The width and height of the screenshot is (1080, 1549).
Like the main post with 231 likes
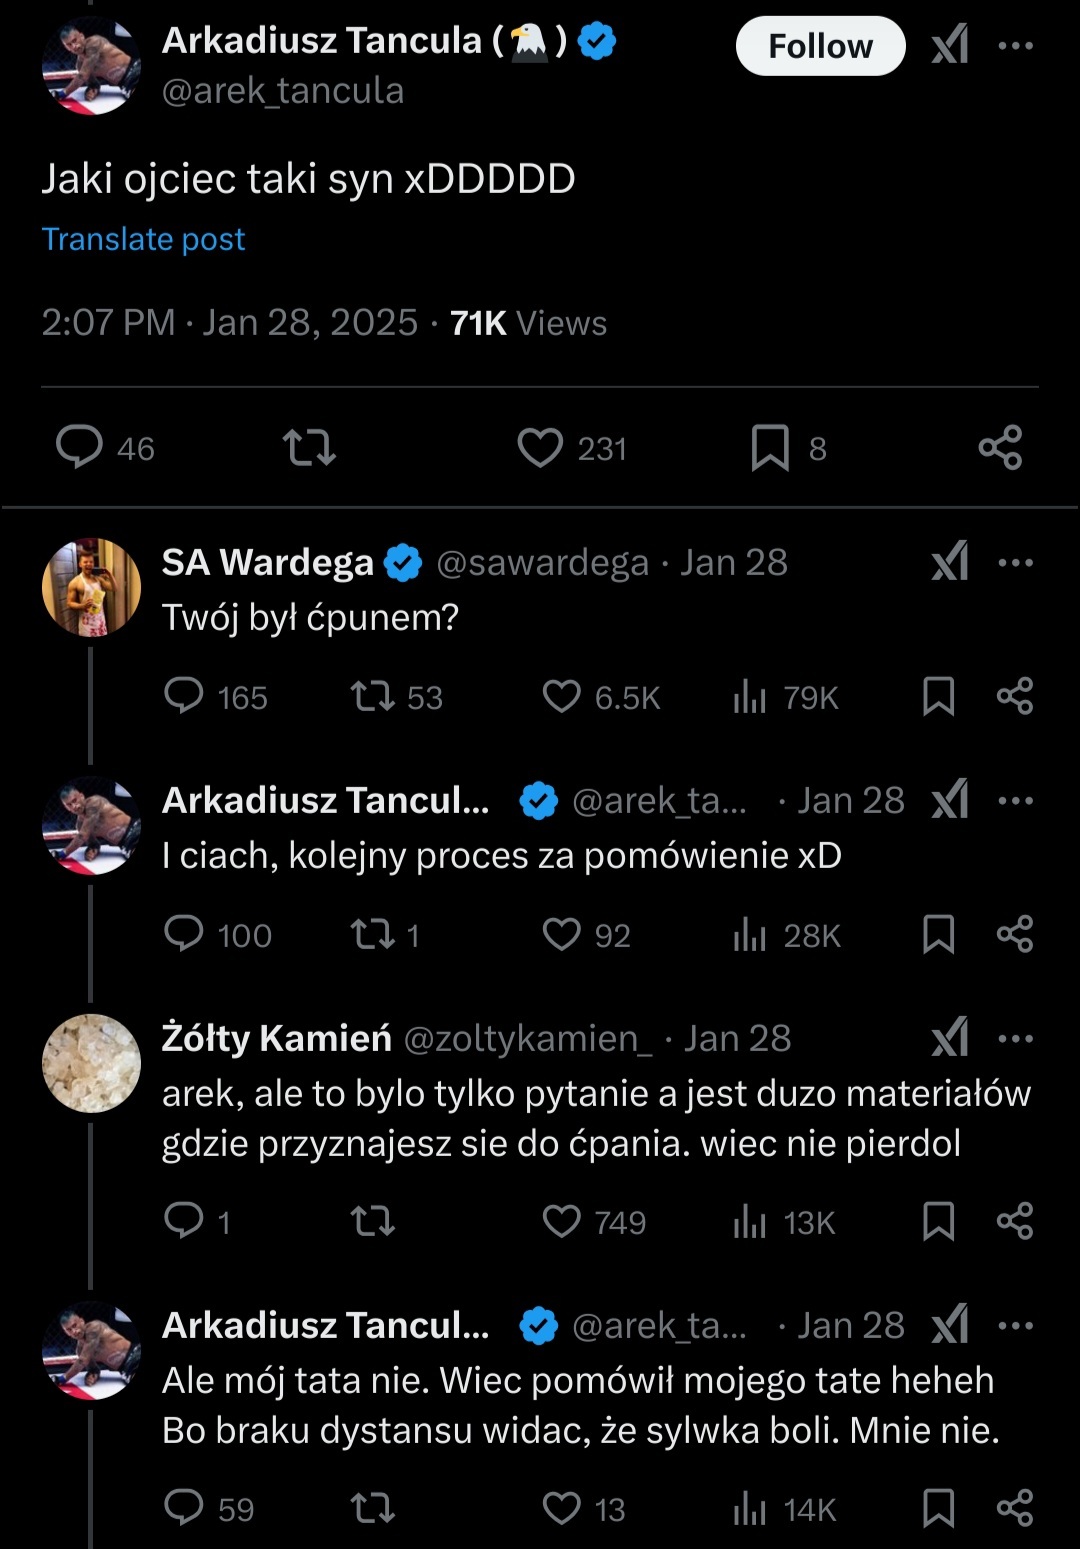[x=540, y=447]
